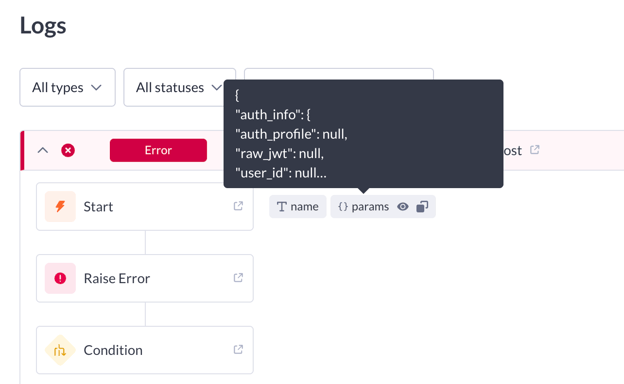Open the All statuses dropdown
This screenshot has width=624, height=384.
179,87
